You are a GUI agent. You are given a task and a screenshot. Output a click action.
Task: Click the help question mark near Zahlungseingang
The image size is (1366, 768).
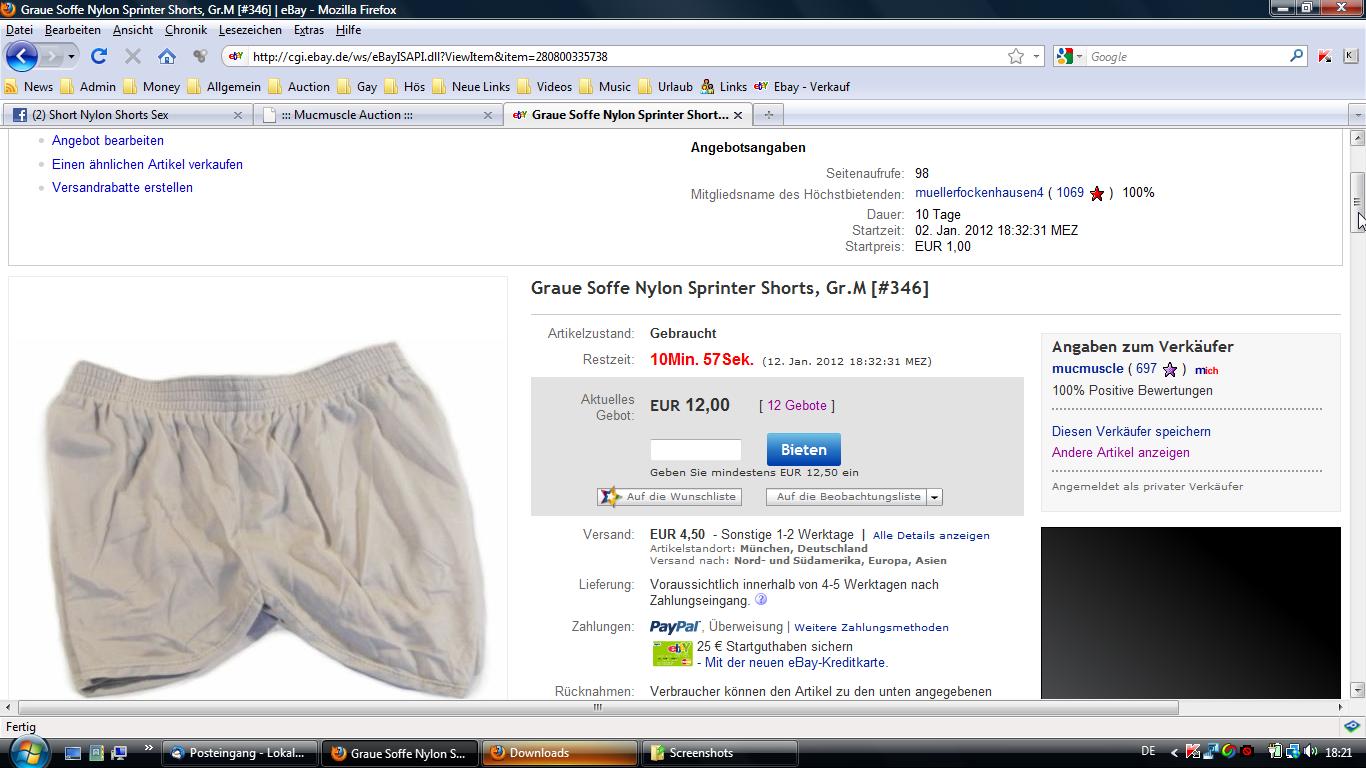point(761,600)
